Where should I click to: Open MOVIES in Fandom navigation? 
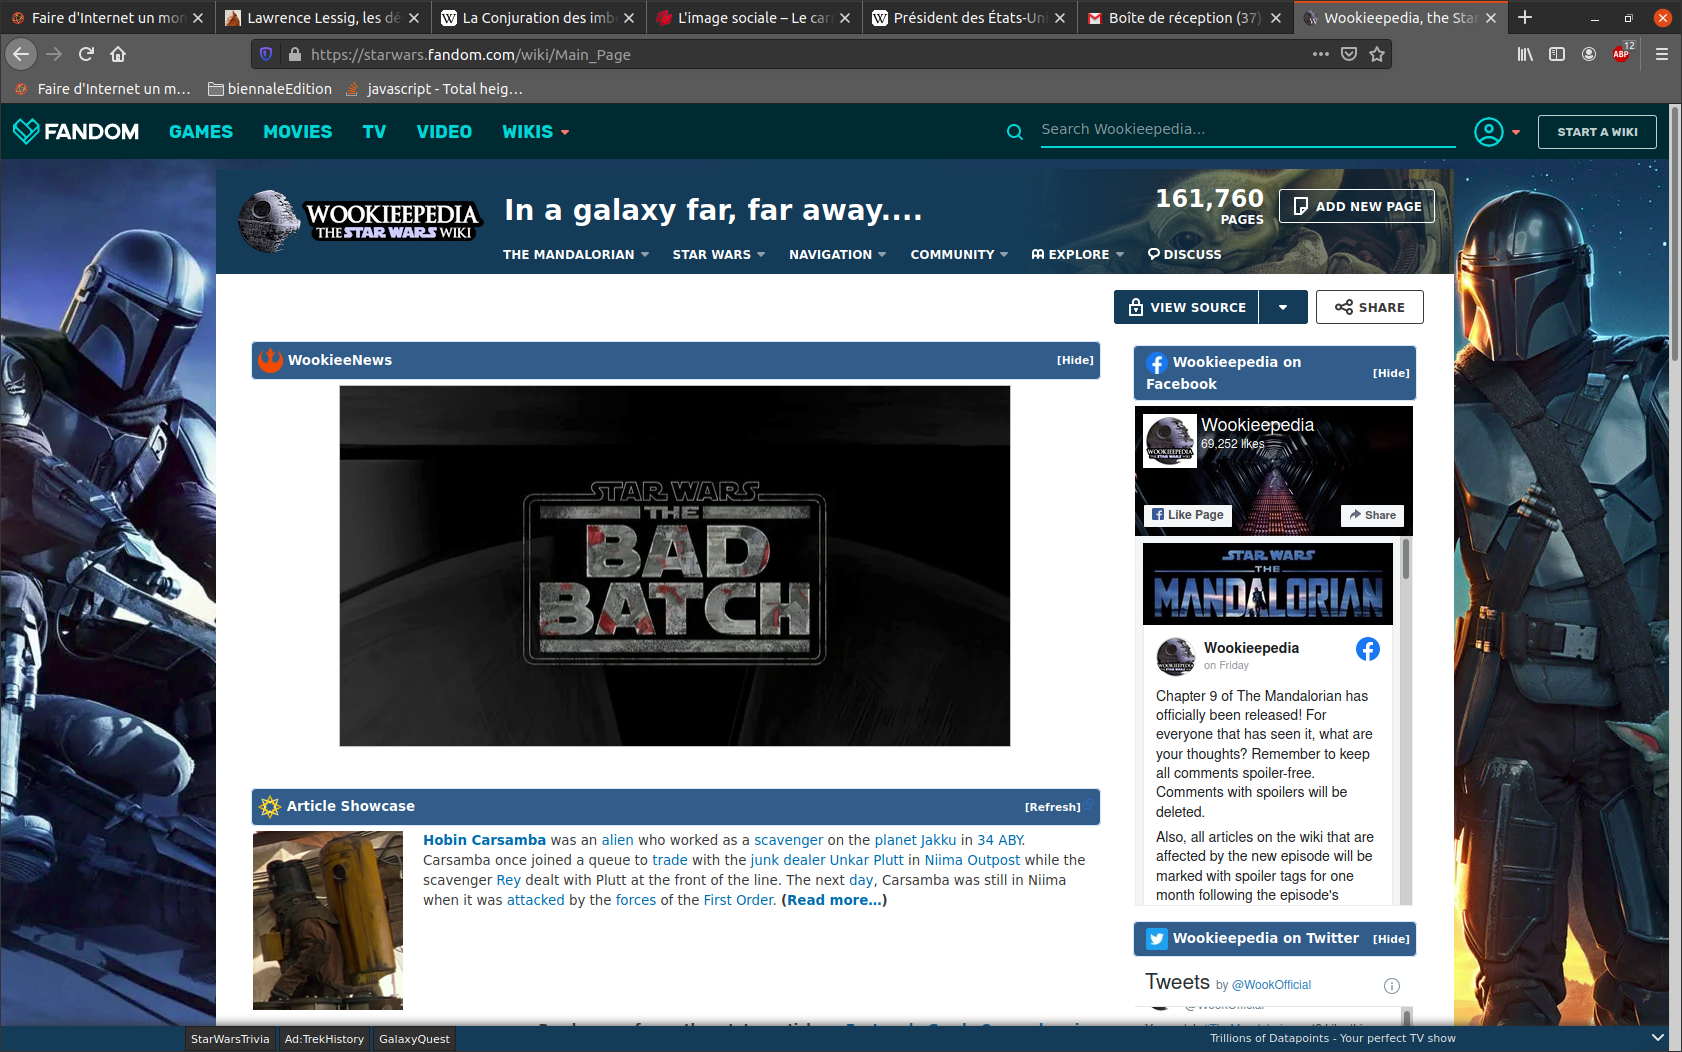[x=298, y=132]
